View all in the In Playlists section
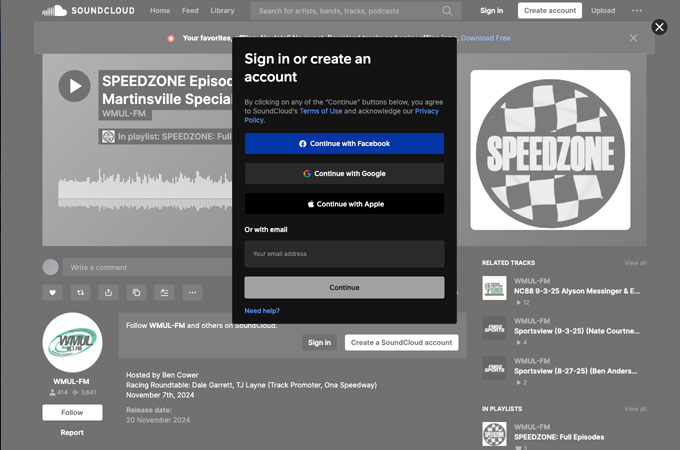Viewport: 680px width, 450px height. pos(635,409)
